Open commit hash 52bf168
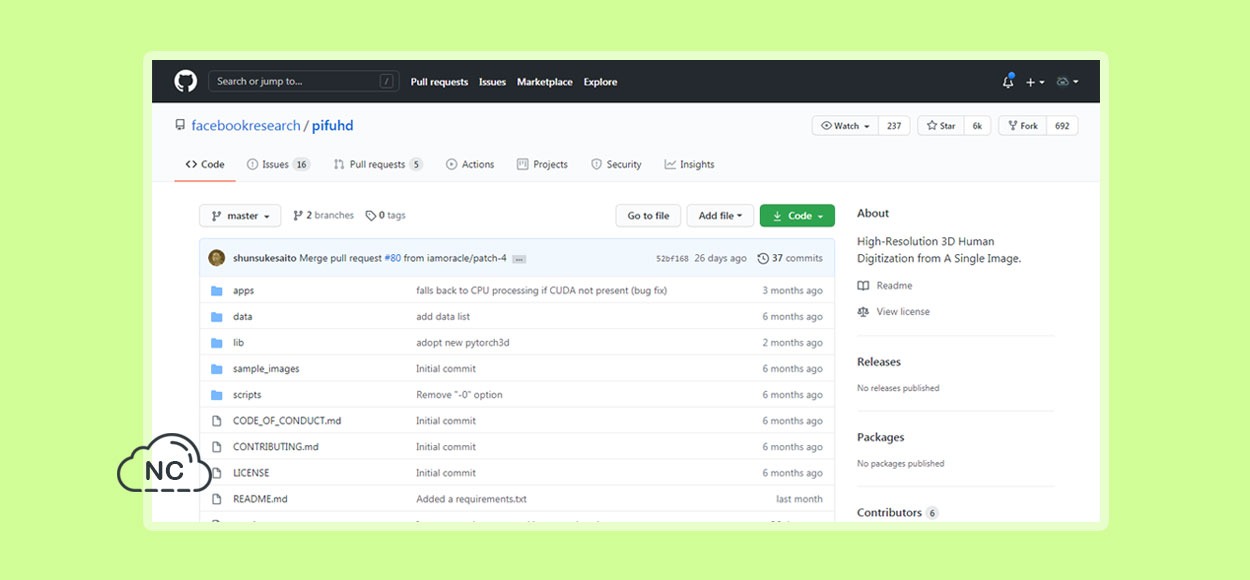The width and height of the screenshot is (1250, 580). pos(672,258)
